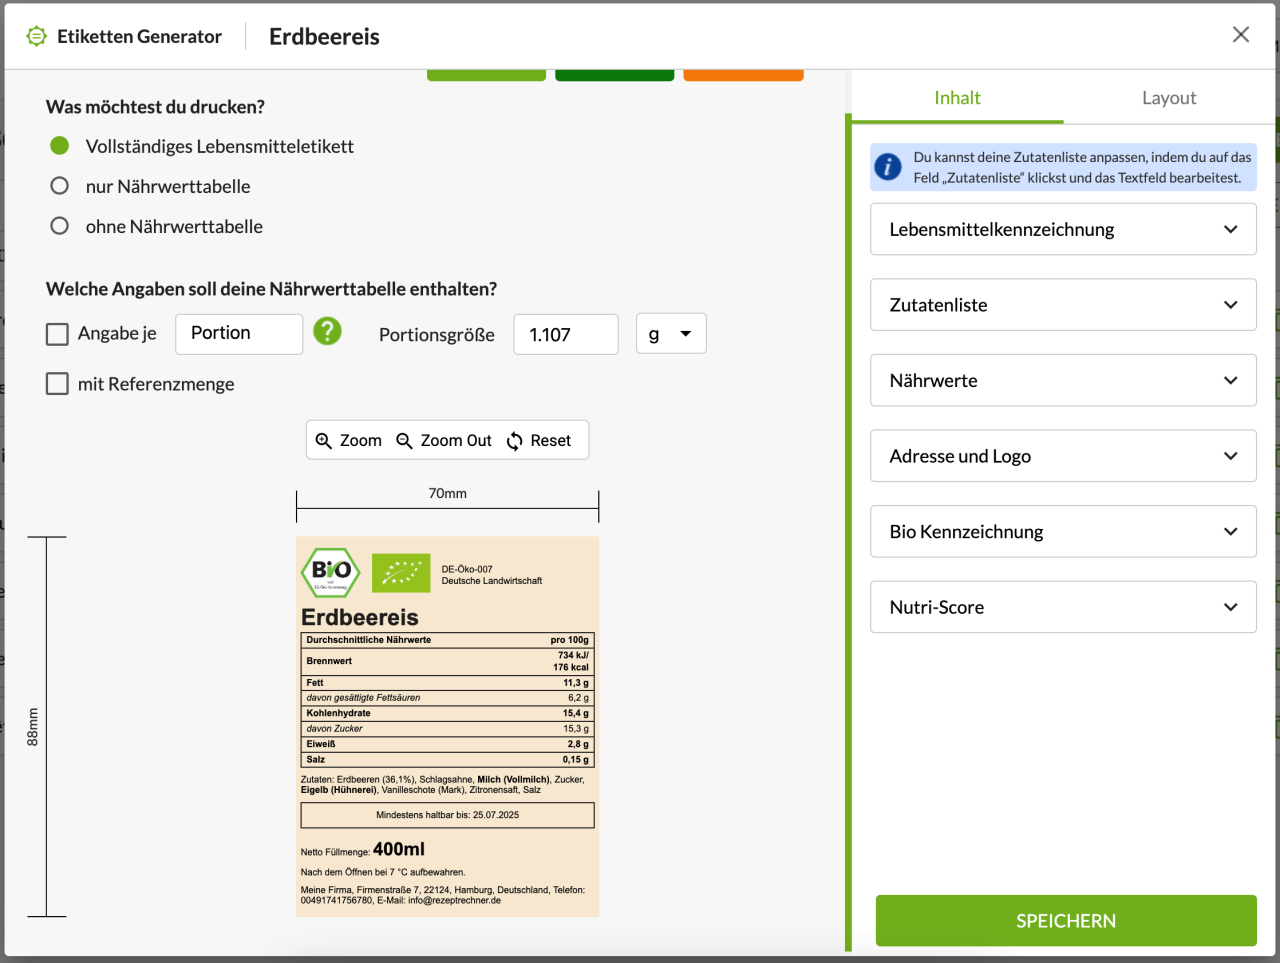The height and width of the screenshot is (963, 1280).
Task: Switch to the Layout tab
Action: point(1169,97)
